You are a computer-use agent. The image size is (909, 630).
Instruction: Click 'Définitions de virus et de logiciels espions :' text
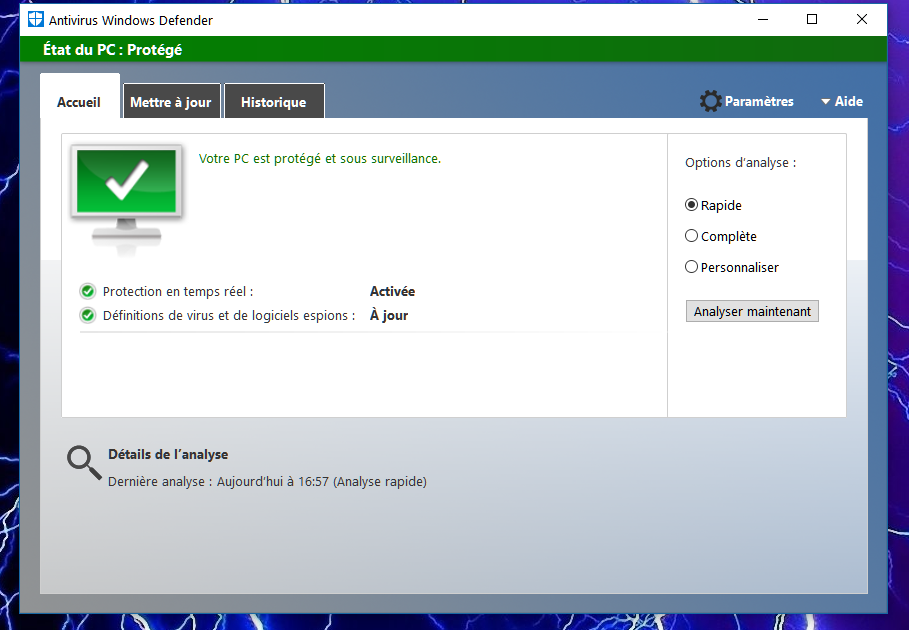click(229, 316)
